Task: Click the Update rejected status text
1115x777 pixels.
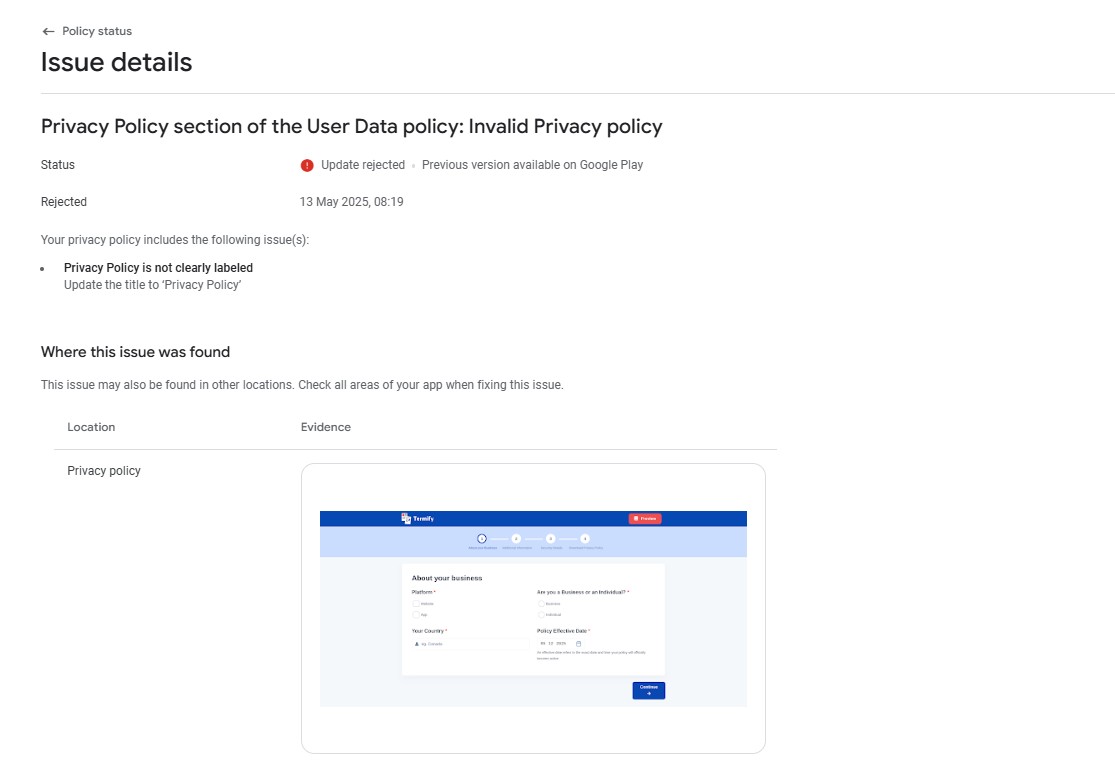Action: coord(363,165)
